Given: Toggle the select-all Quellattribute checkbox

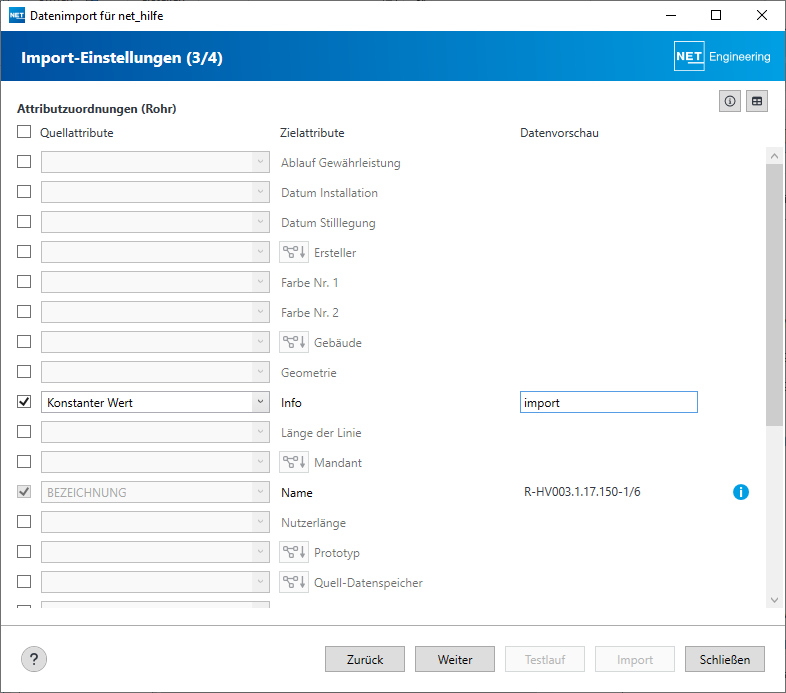Looking at the screenshot, I should [24, 132].
